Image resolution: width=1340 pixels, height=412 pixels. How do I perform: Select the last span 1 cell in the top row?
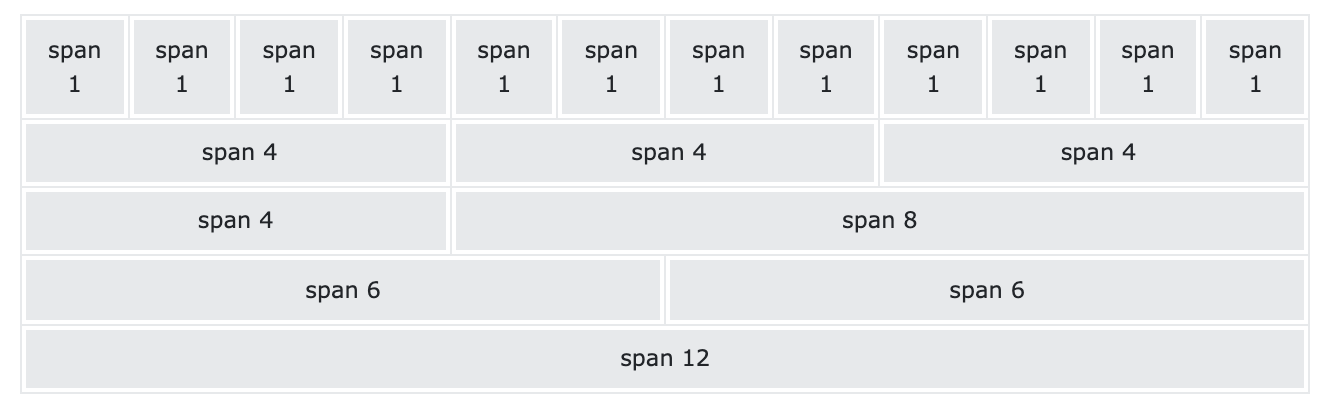point(1255,67)
